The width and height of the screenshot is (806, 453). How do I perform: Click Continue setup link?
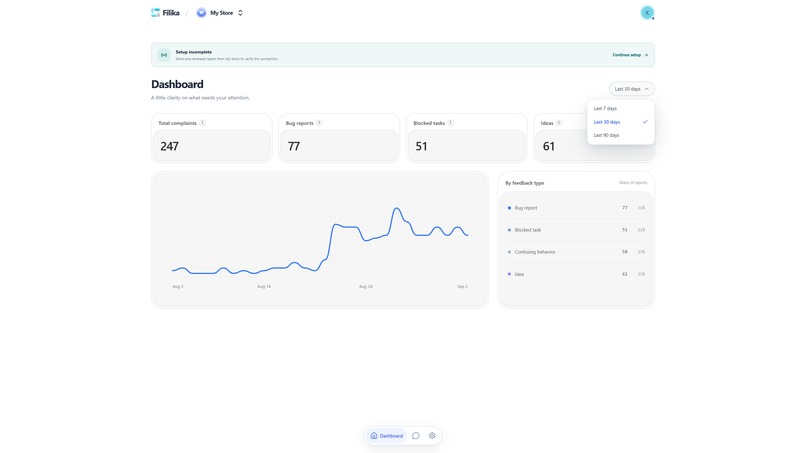(x=630, y=55)
